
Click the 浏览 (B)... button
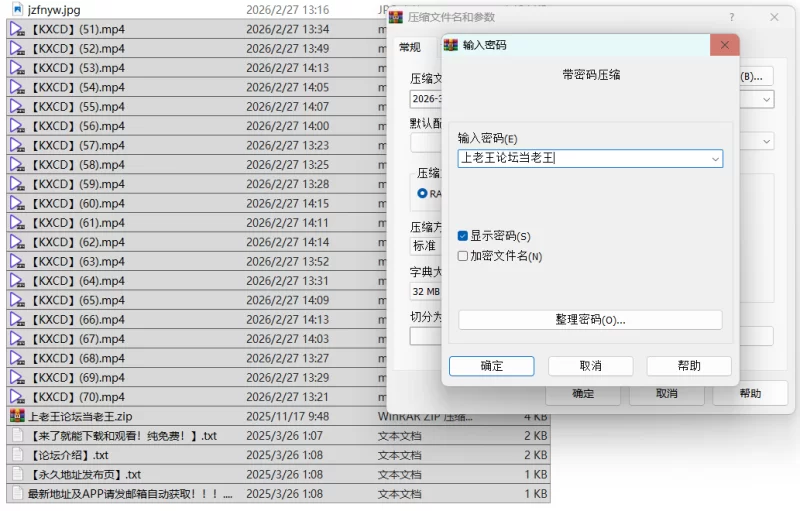(x=756, y=76)
